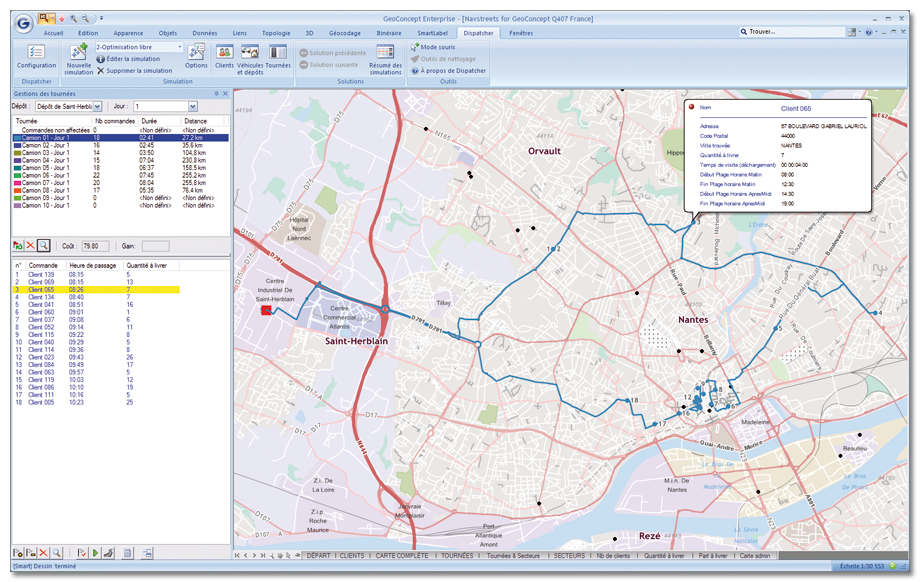Screen dimensions: 920x582
Task: Expand the Dépôt dropdown
Action: click(x=97, y=106)
